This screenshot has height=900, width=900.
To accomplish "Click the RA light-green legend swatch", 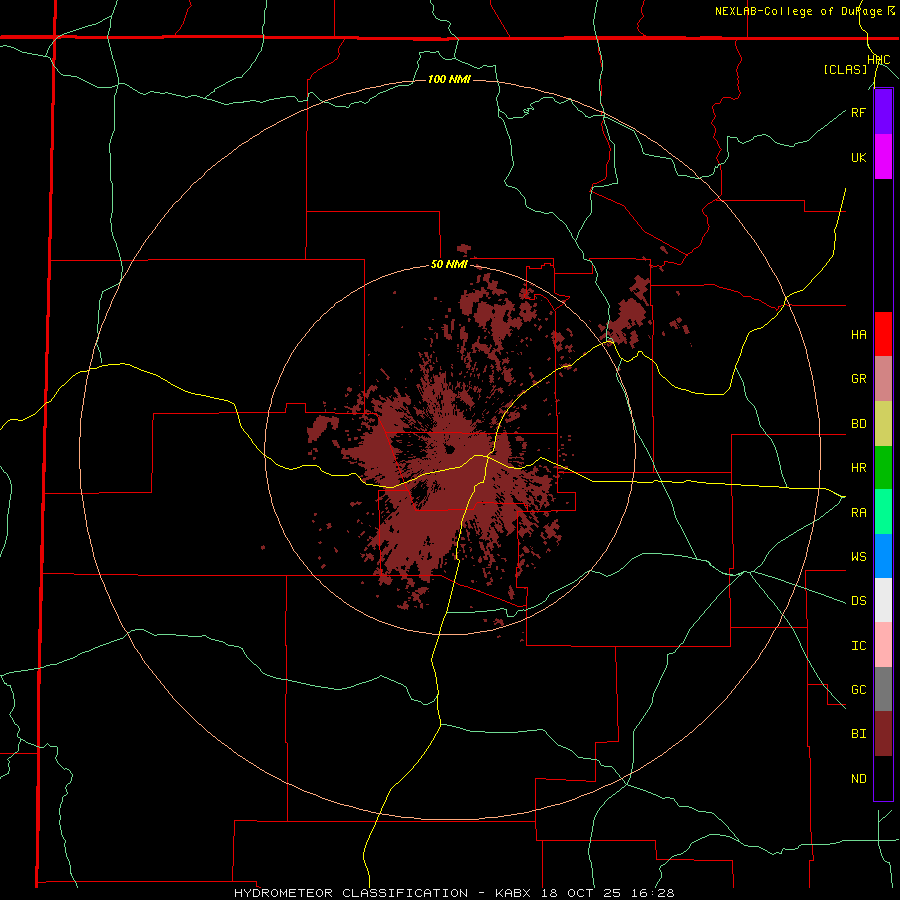I will pos(883,511).
